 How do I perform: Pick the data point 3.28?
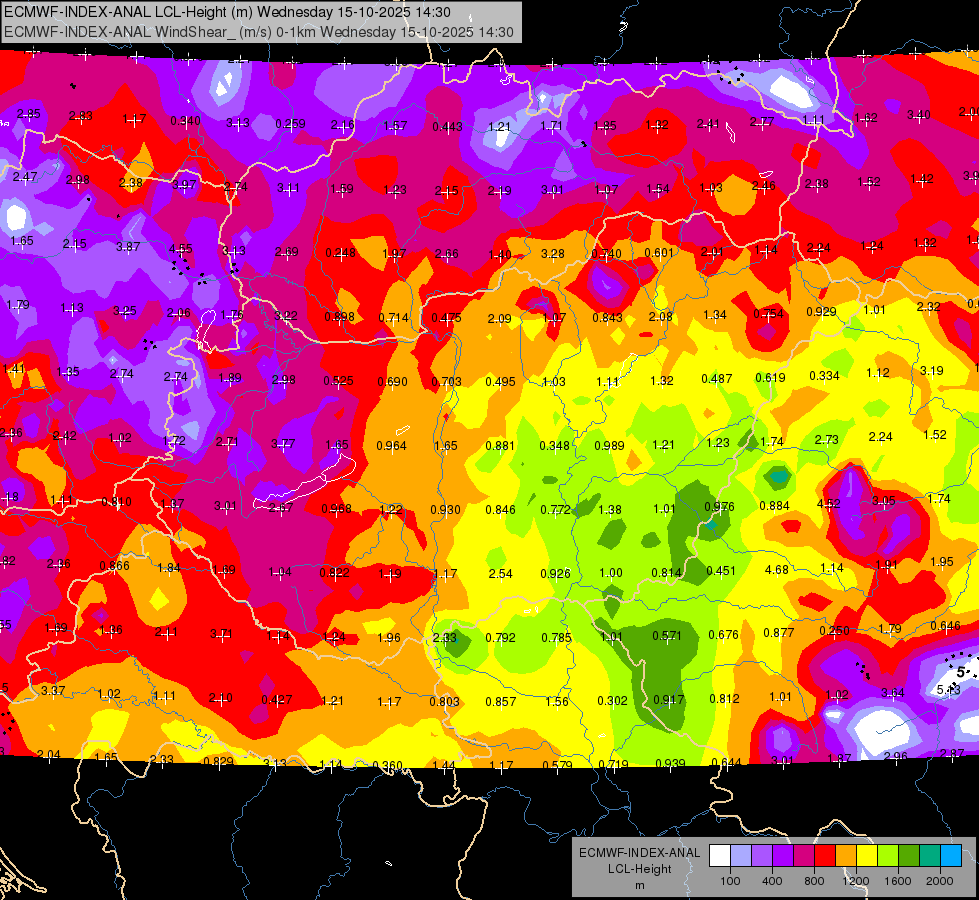coord(553,254)
